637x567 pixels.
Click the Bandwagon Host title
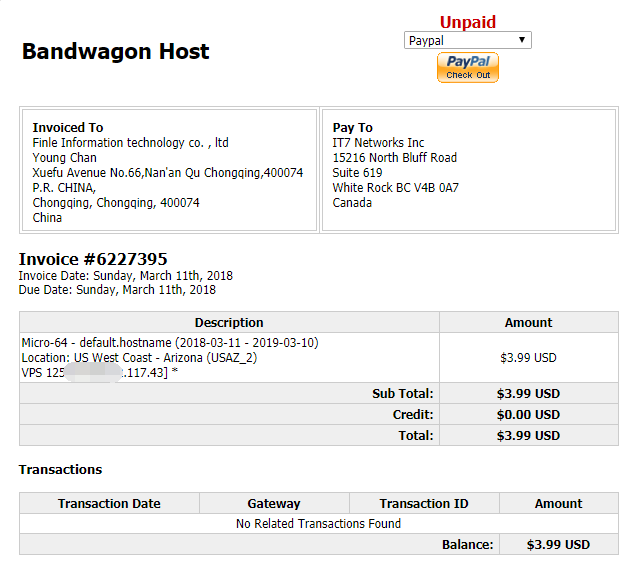coord(116,52)
